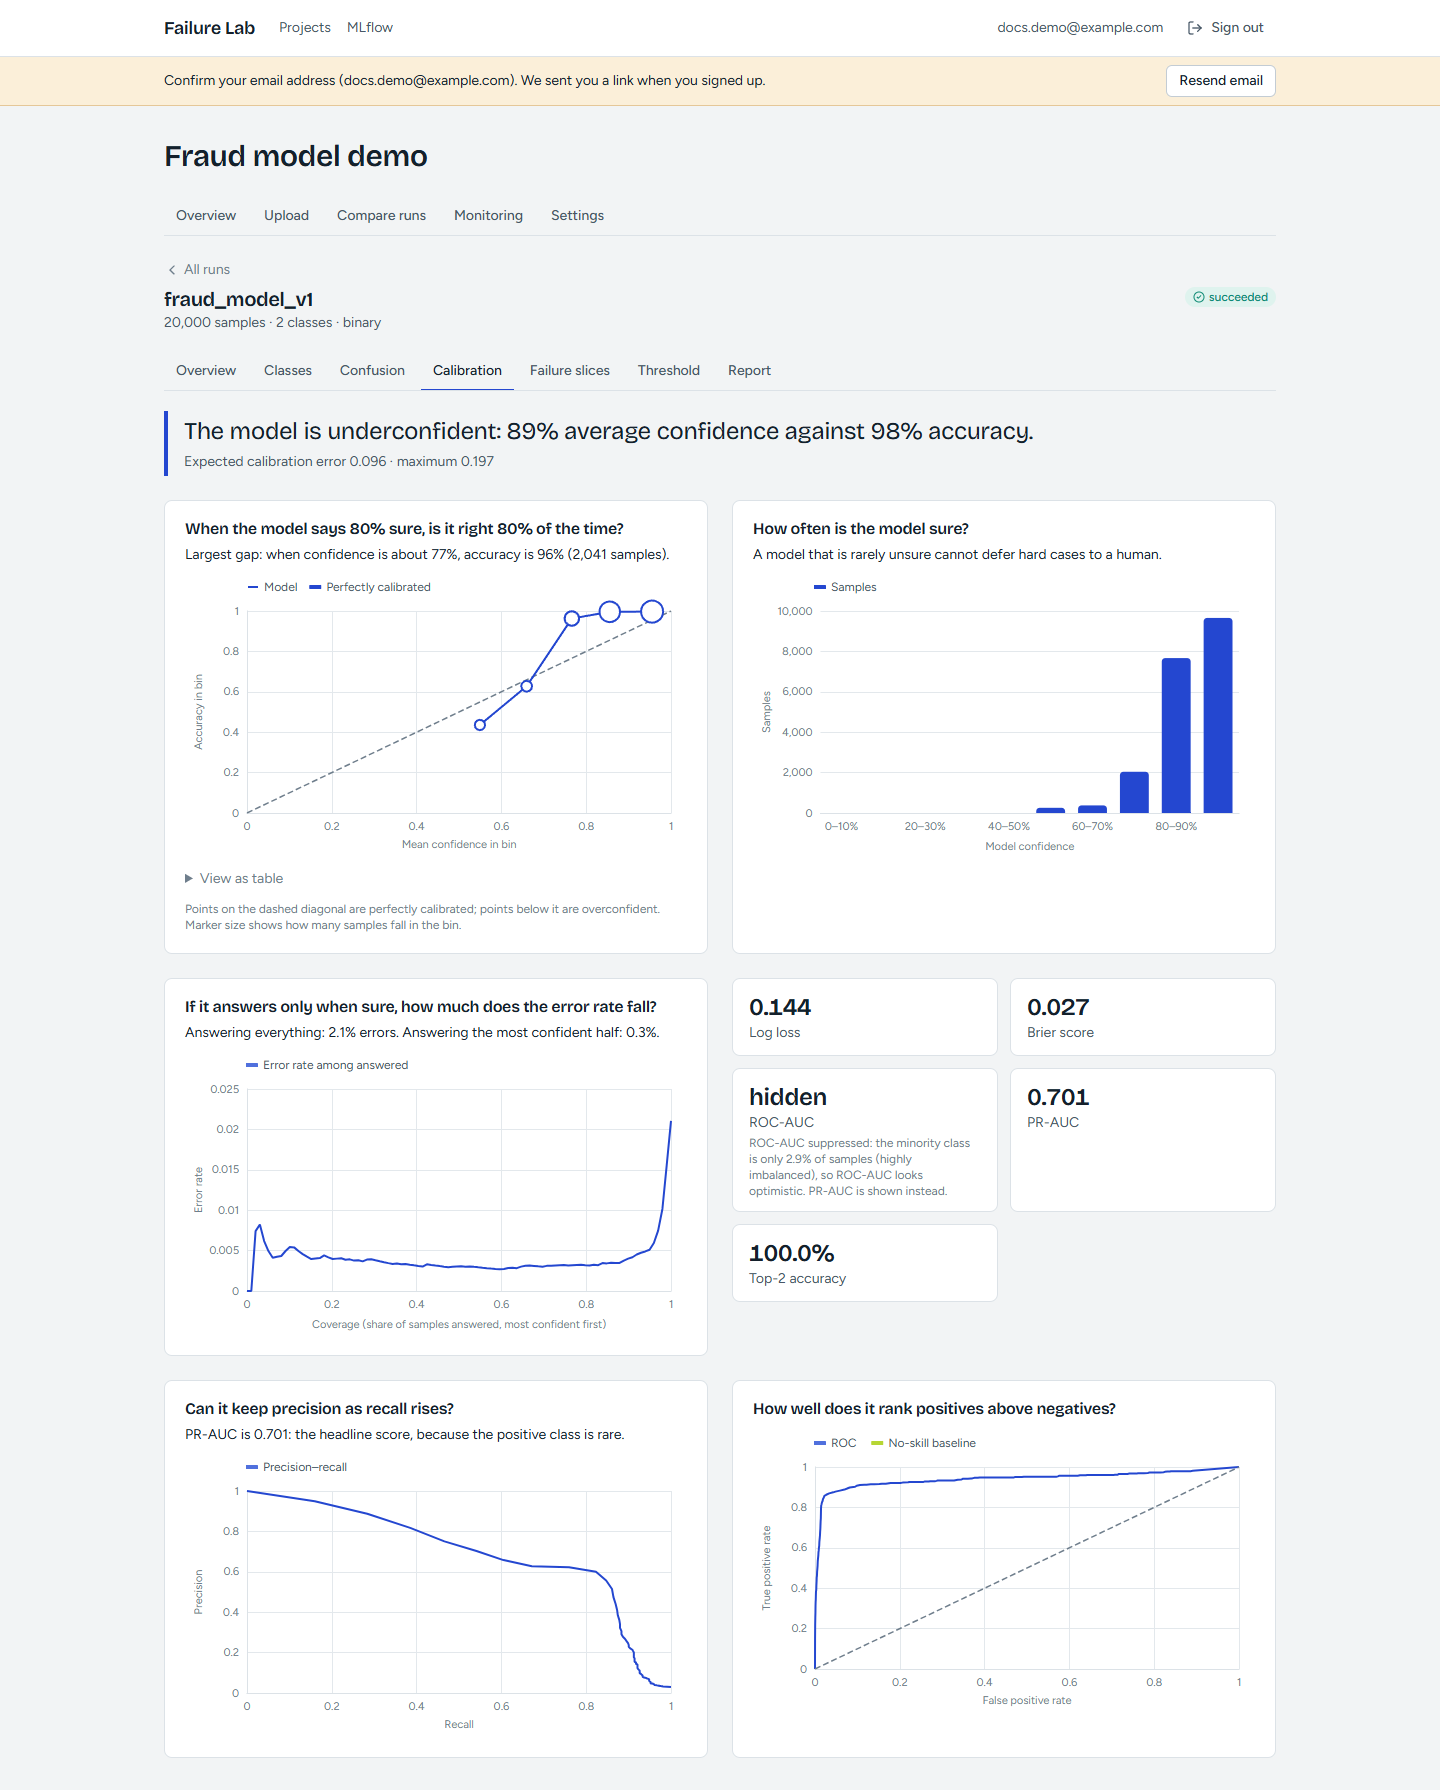Viewport: 1440px width, 1790px height.
Task: Open the run Overview tab next to Classes
Action: (x=206, y=371)
